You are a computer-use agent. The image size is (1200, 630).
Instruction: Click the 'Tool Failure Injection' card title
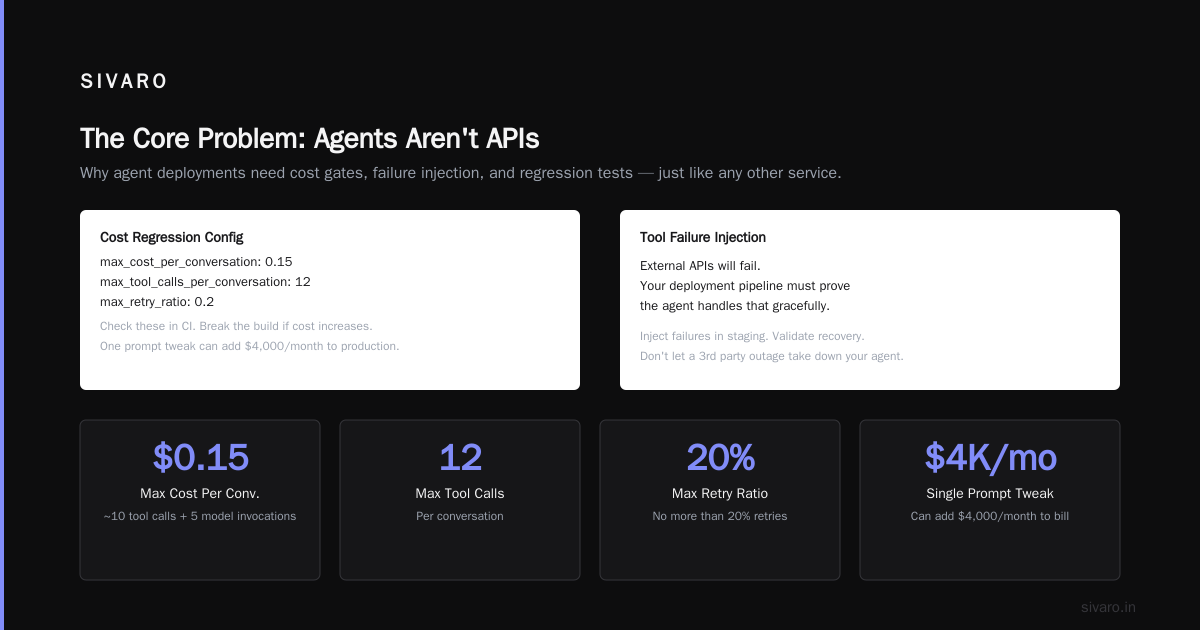pyautogui.click(x=703, y=237)
